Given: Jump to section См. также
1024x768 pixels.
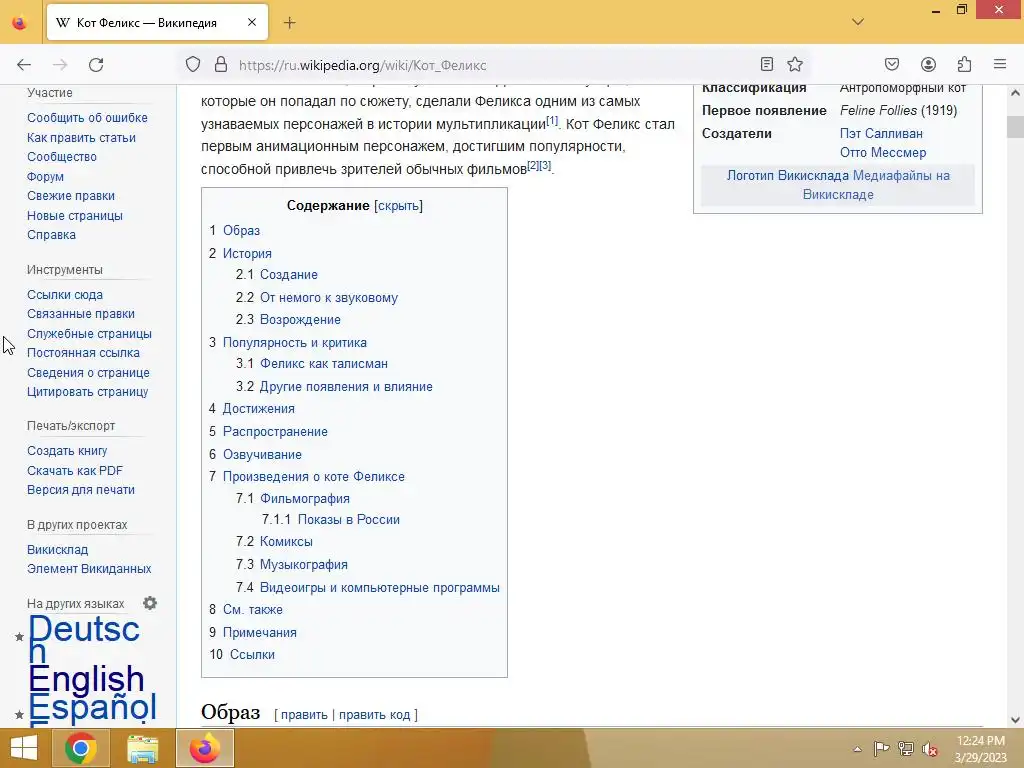Looking at the screenshot, I should pyautogui.click(x=253, y=610).
